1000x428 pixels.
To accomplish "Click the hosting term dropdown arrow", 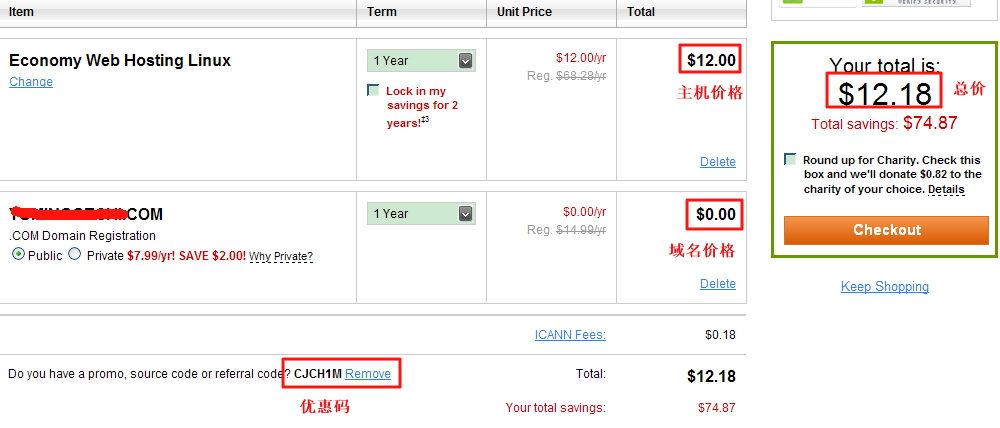I will (466, 61).
